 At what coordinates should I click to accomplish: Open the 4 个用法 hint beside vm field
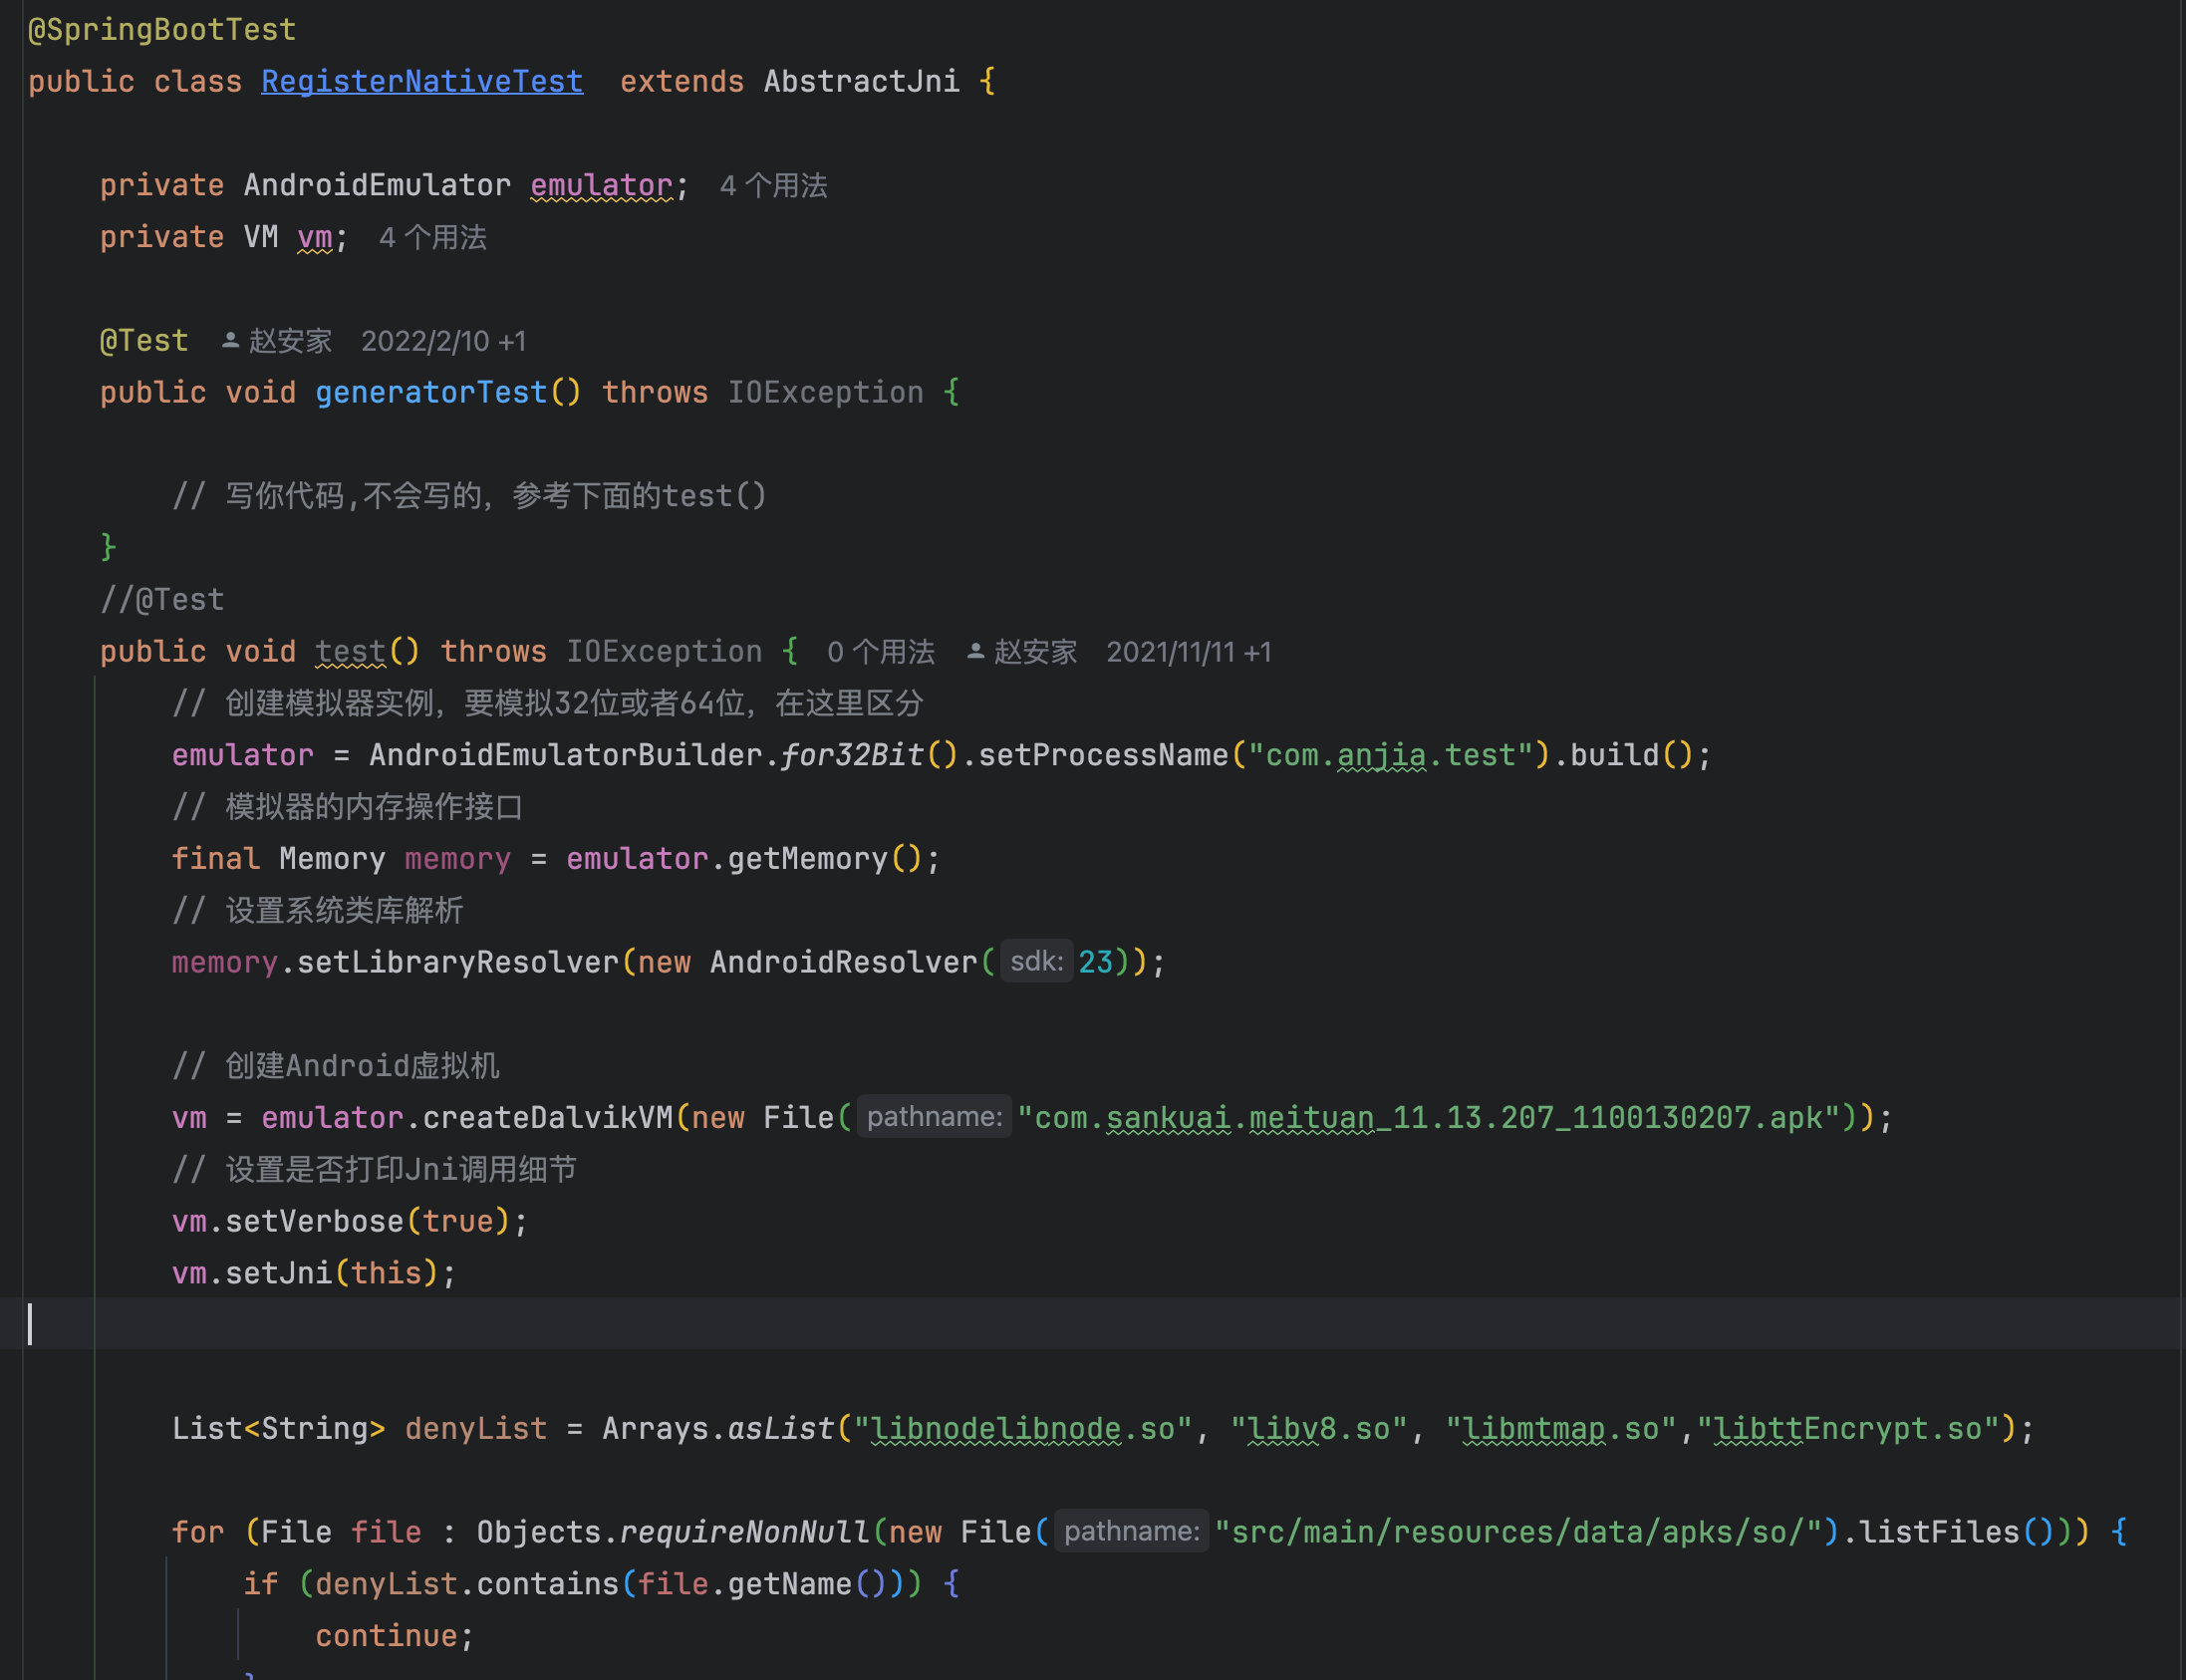tap(432, 238)
